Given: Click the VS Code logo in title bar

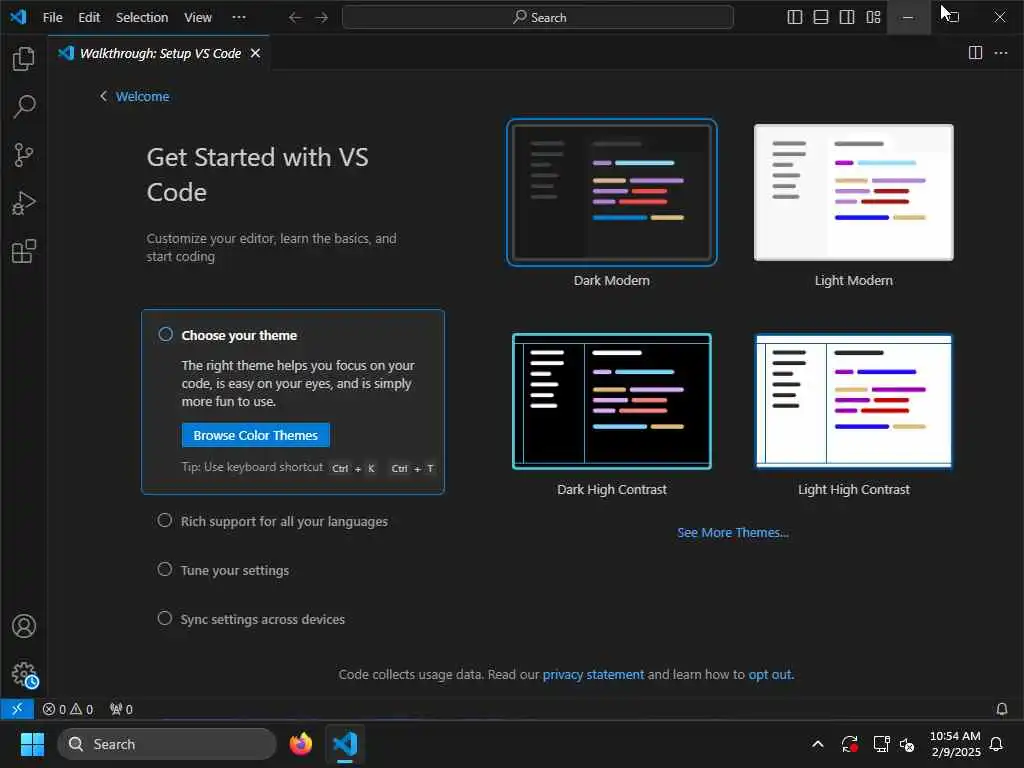Looking at the screenshot, I should point(18,17).
